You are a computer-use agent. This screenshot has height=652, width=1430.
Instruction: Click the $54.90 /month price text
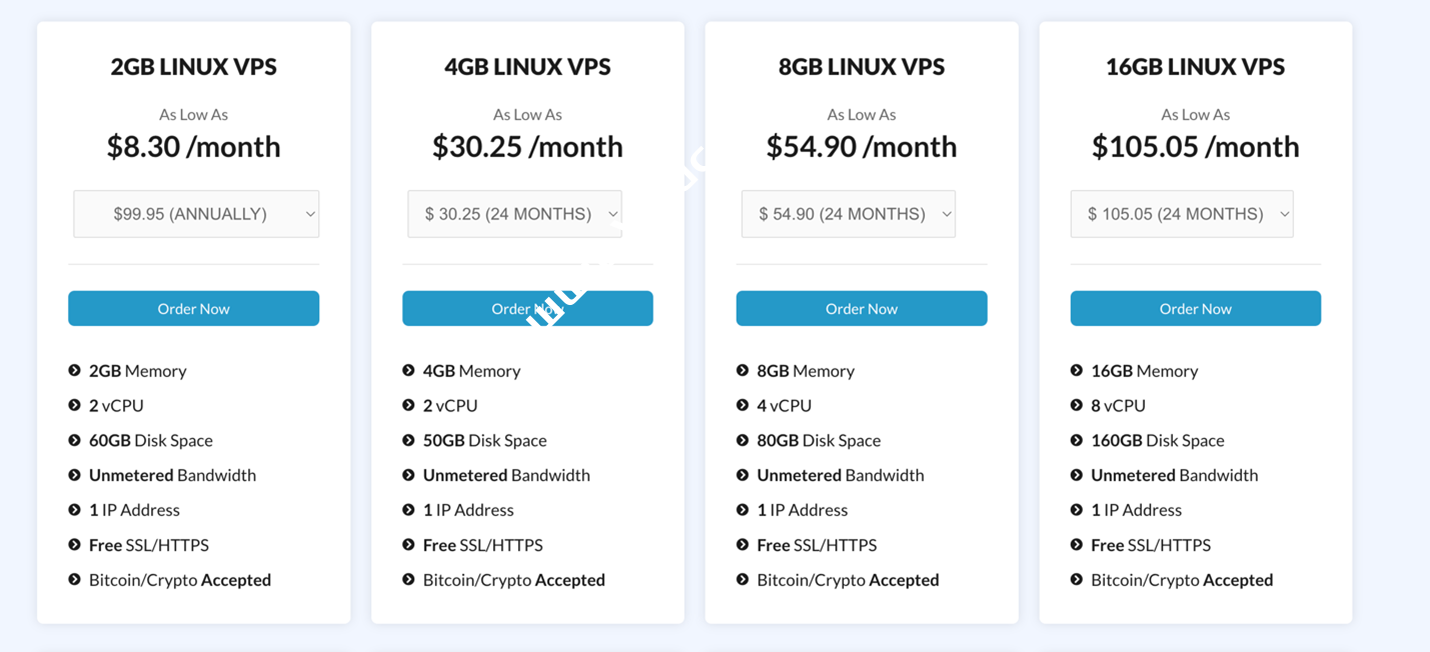point(862,147)
